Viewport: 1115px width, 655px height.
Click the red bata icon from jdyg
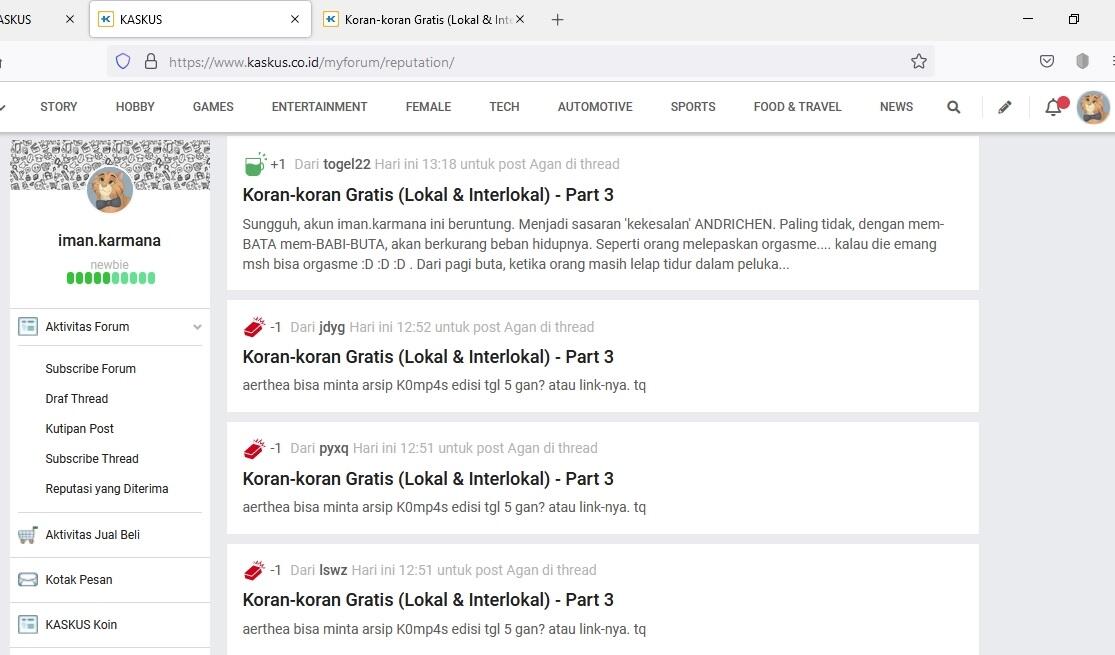[254, 327]
